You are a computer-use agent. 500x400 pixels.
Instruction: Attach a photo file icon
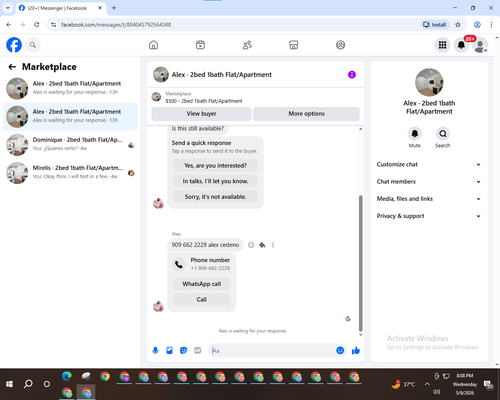point(169,350)
